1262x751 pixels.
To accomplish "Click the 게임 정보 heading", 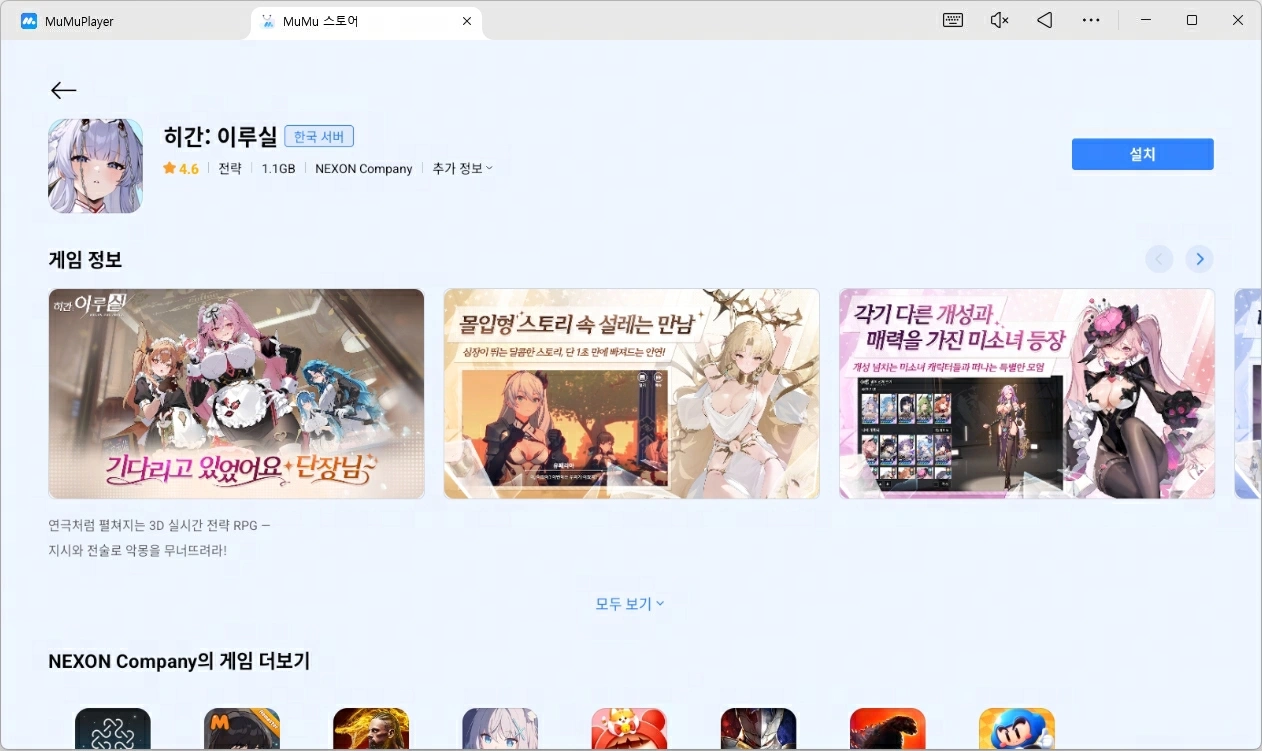I will (85, 260).
